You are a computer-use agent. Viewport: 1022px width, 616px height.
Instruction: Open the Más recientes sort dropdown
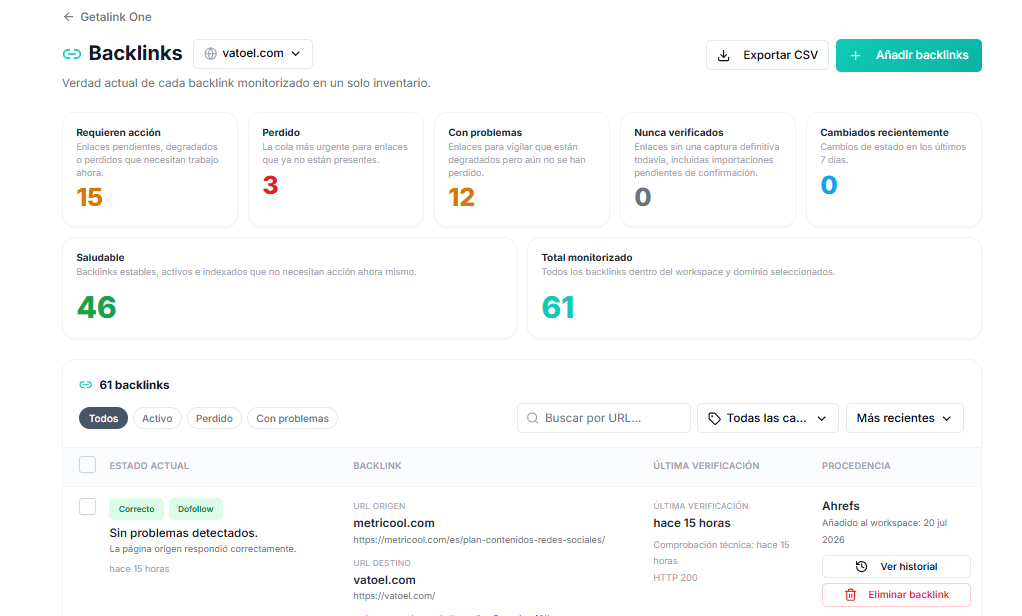pyautogui.click(x=905, y=418)
